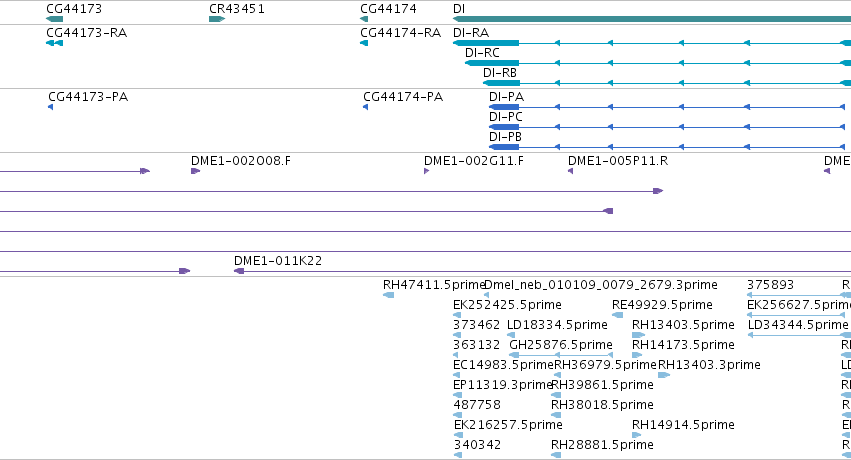Select EST LD18334.5prime
Image resolution: width=851 pixels, height=460 pixels.
[x=557, y=325]
